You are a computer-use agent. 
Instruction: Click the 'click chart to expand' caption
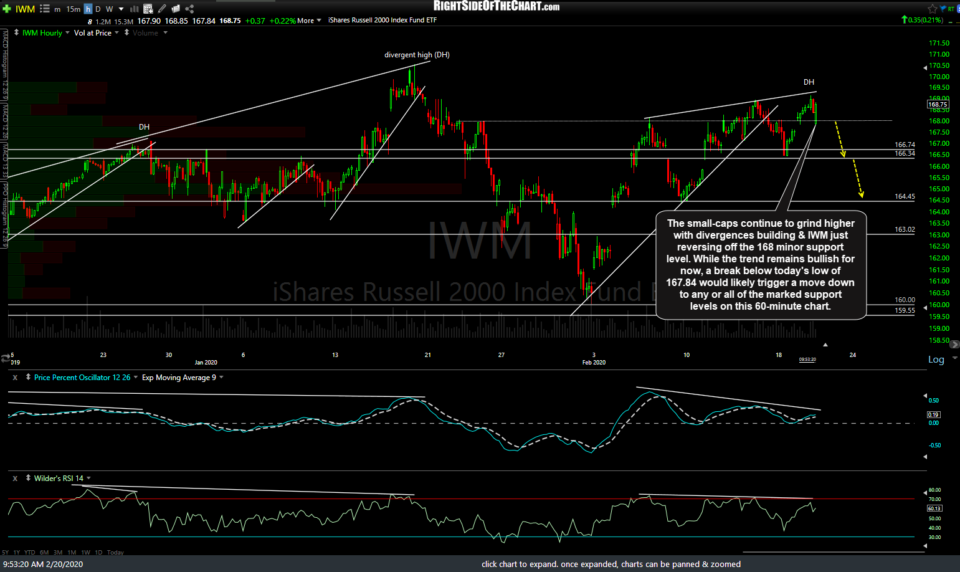click(611, 564)
